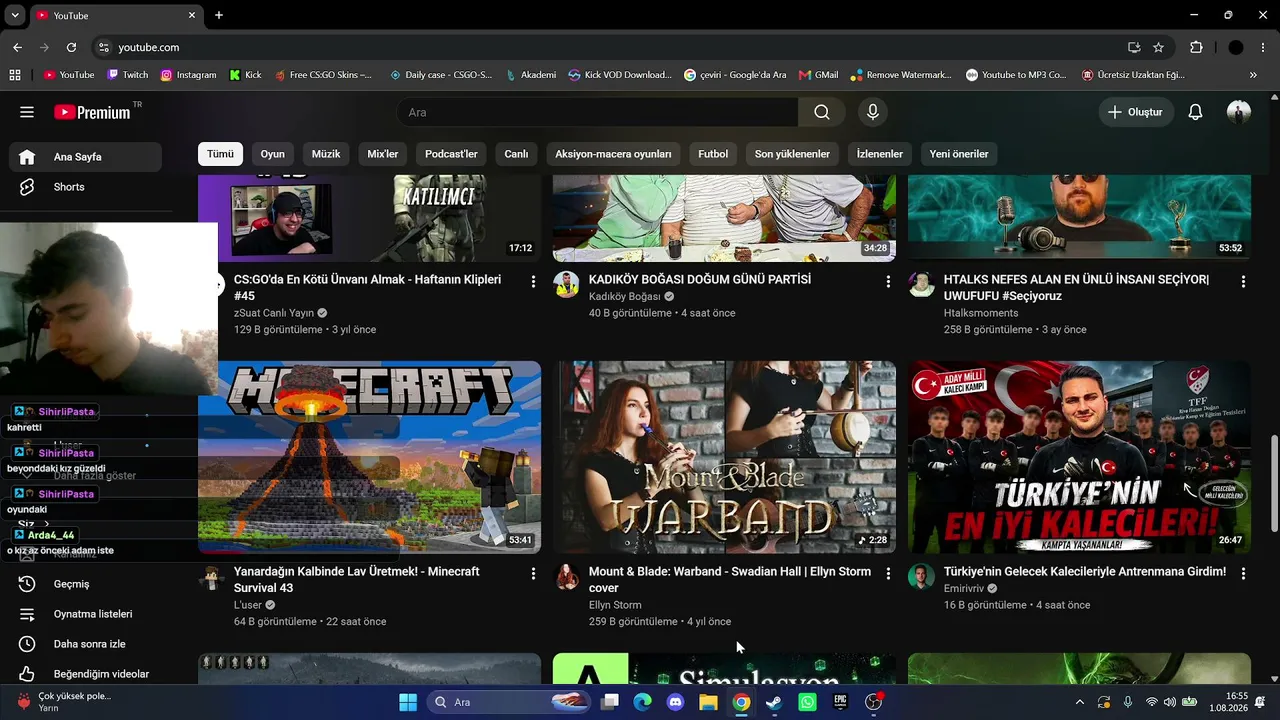The image size is (1280, 720).
Task: Play the Türkiye'nin En İyi Kalecileri thumbnail
Action: point(1079,457)
